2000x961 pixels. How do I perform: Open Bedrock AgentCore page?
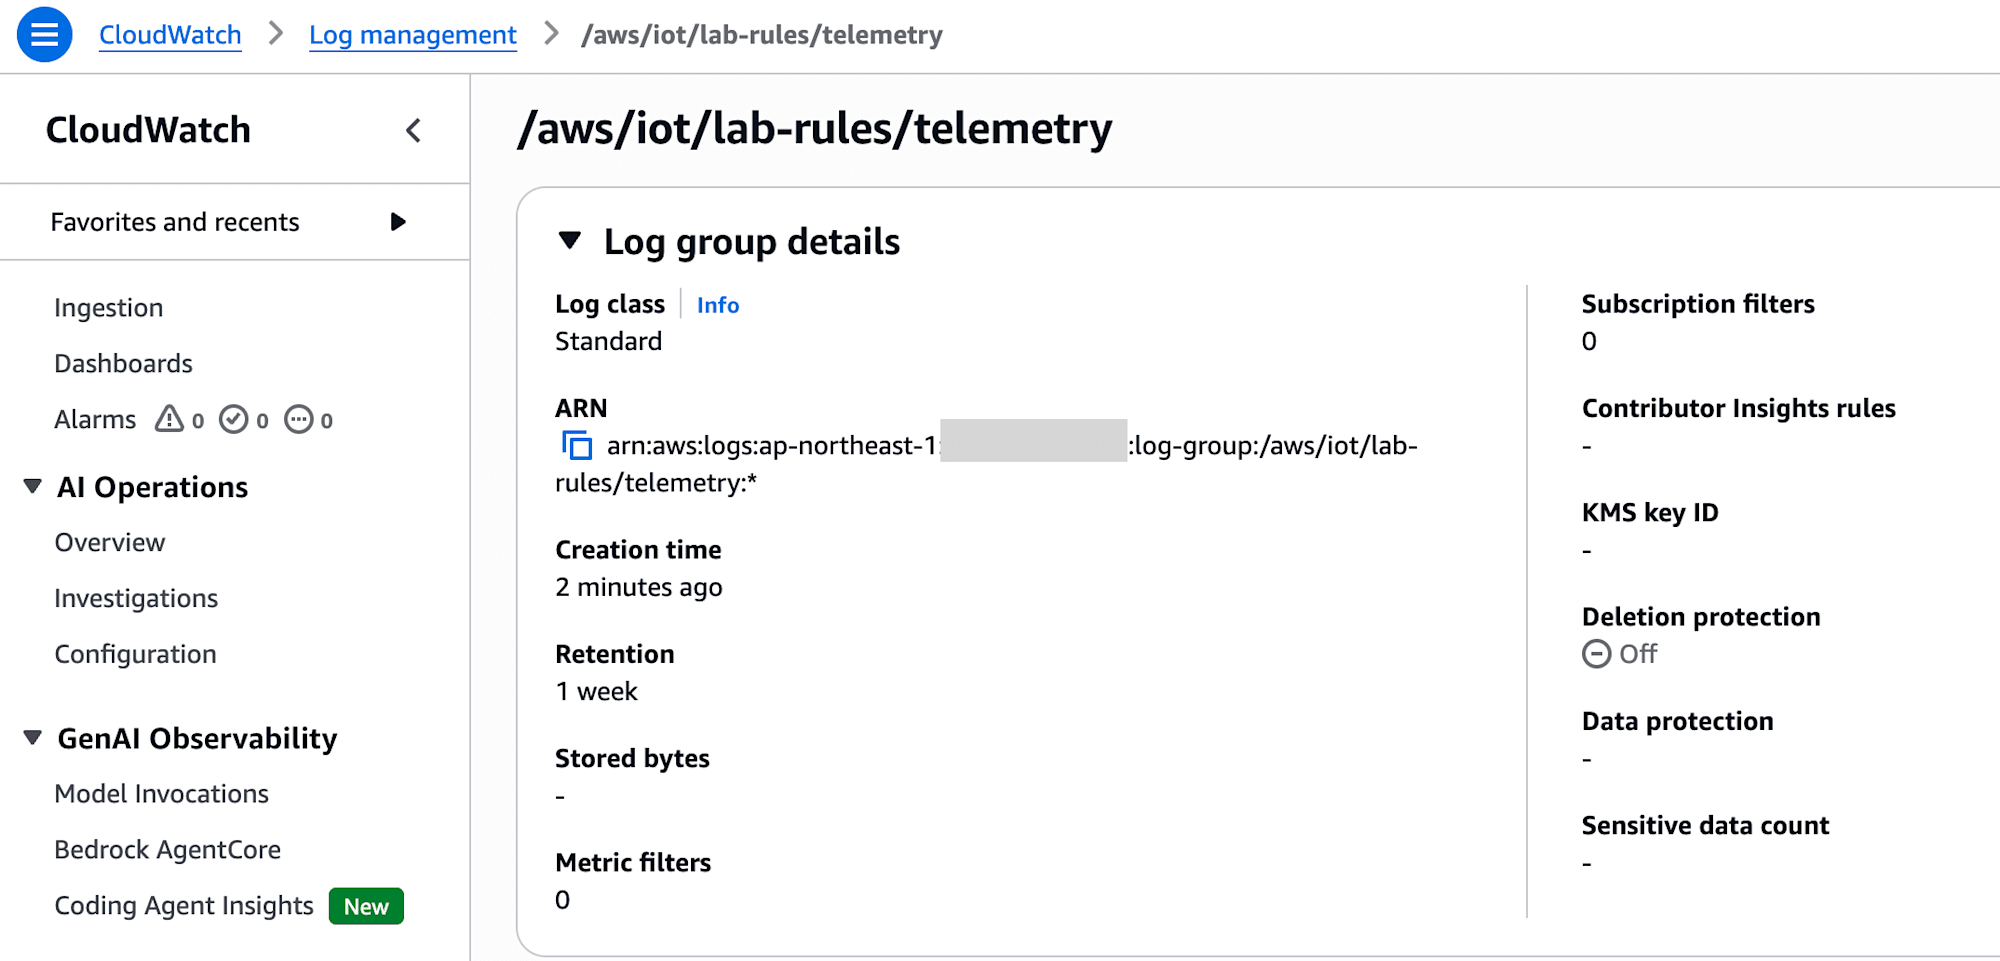coord(167,850)
